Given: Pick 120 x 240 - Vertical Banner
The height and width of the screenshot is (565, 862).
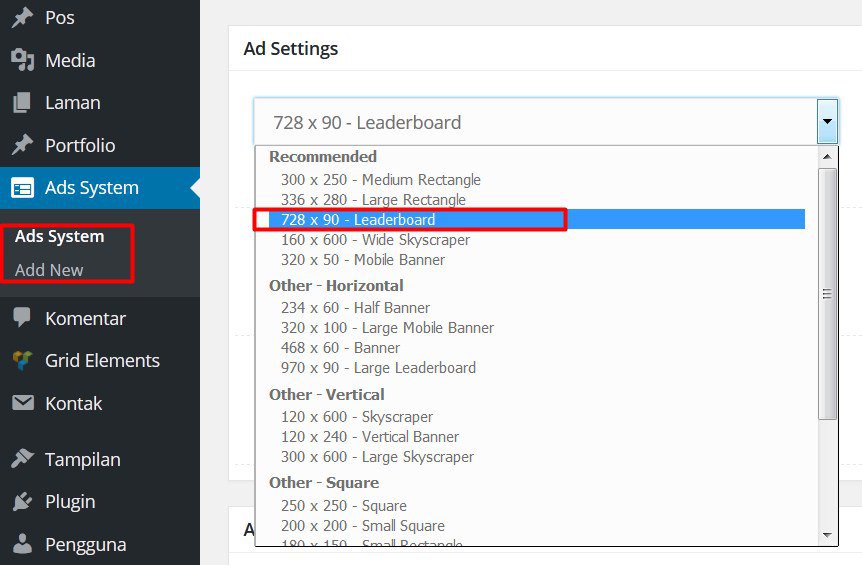Looking at the screenshot, I should 369,437.
